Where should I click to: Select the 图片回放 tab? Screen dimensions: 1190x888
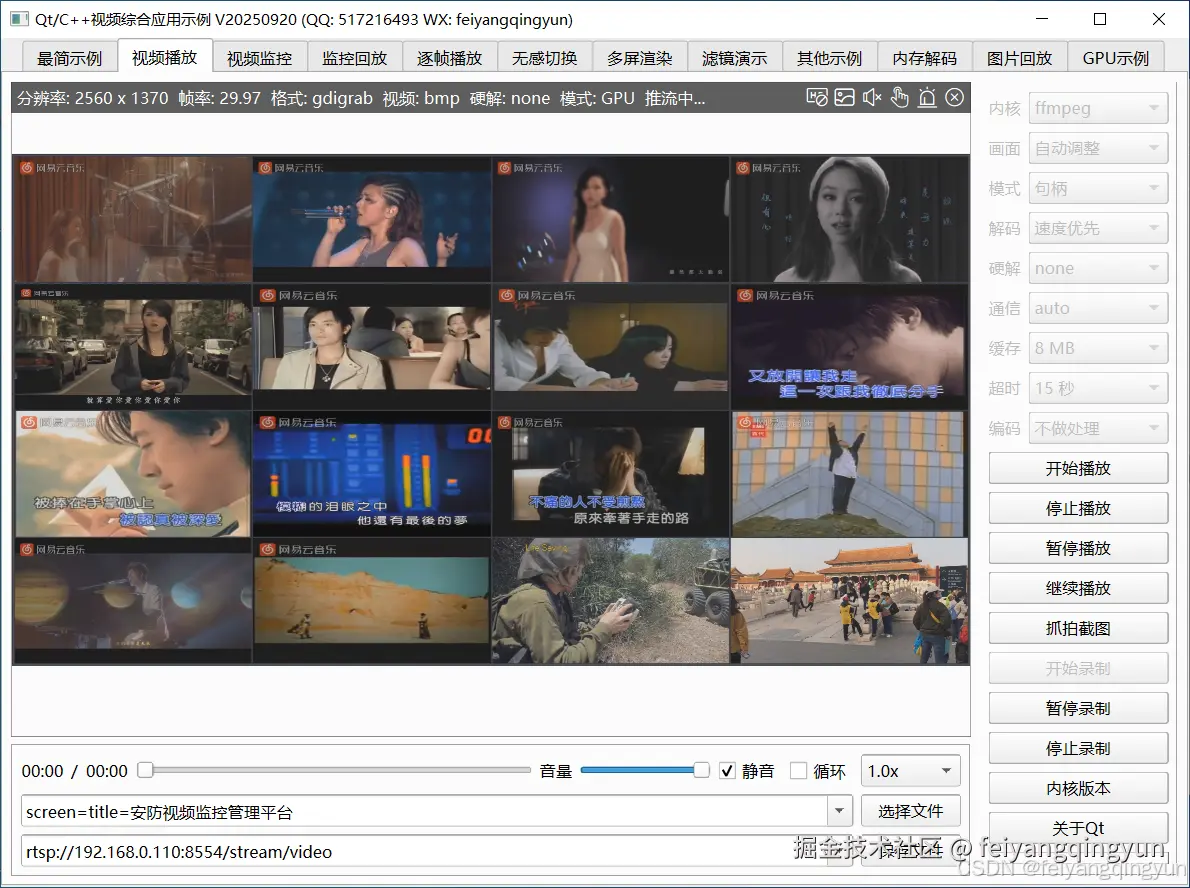(1019, 58)
